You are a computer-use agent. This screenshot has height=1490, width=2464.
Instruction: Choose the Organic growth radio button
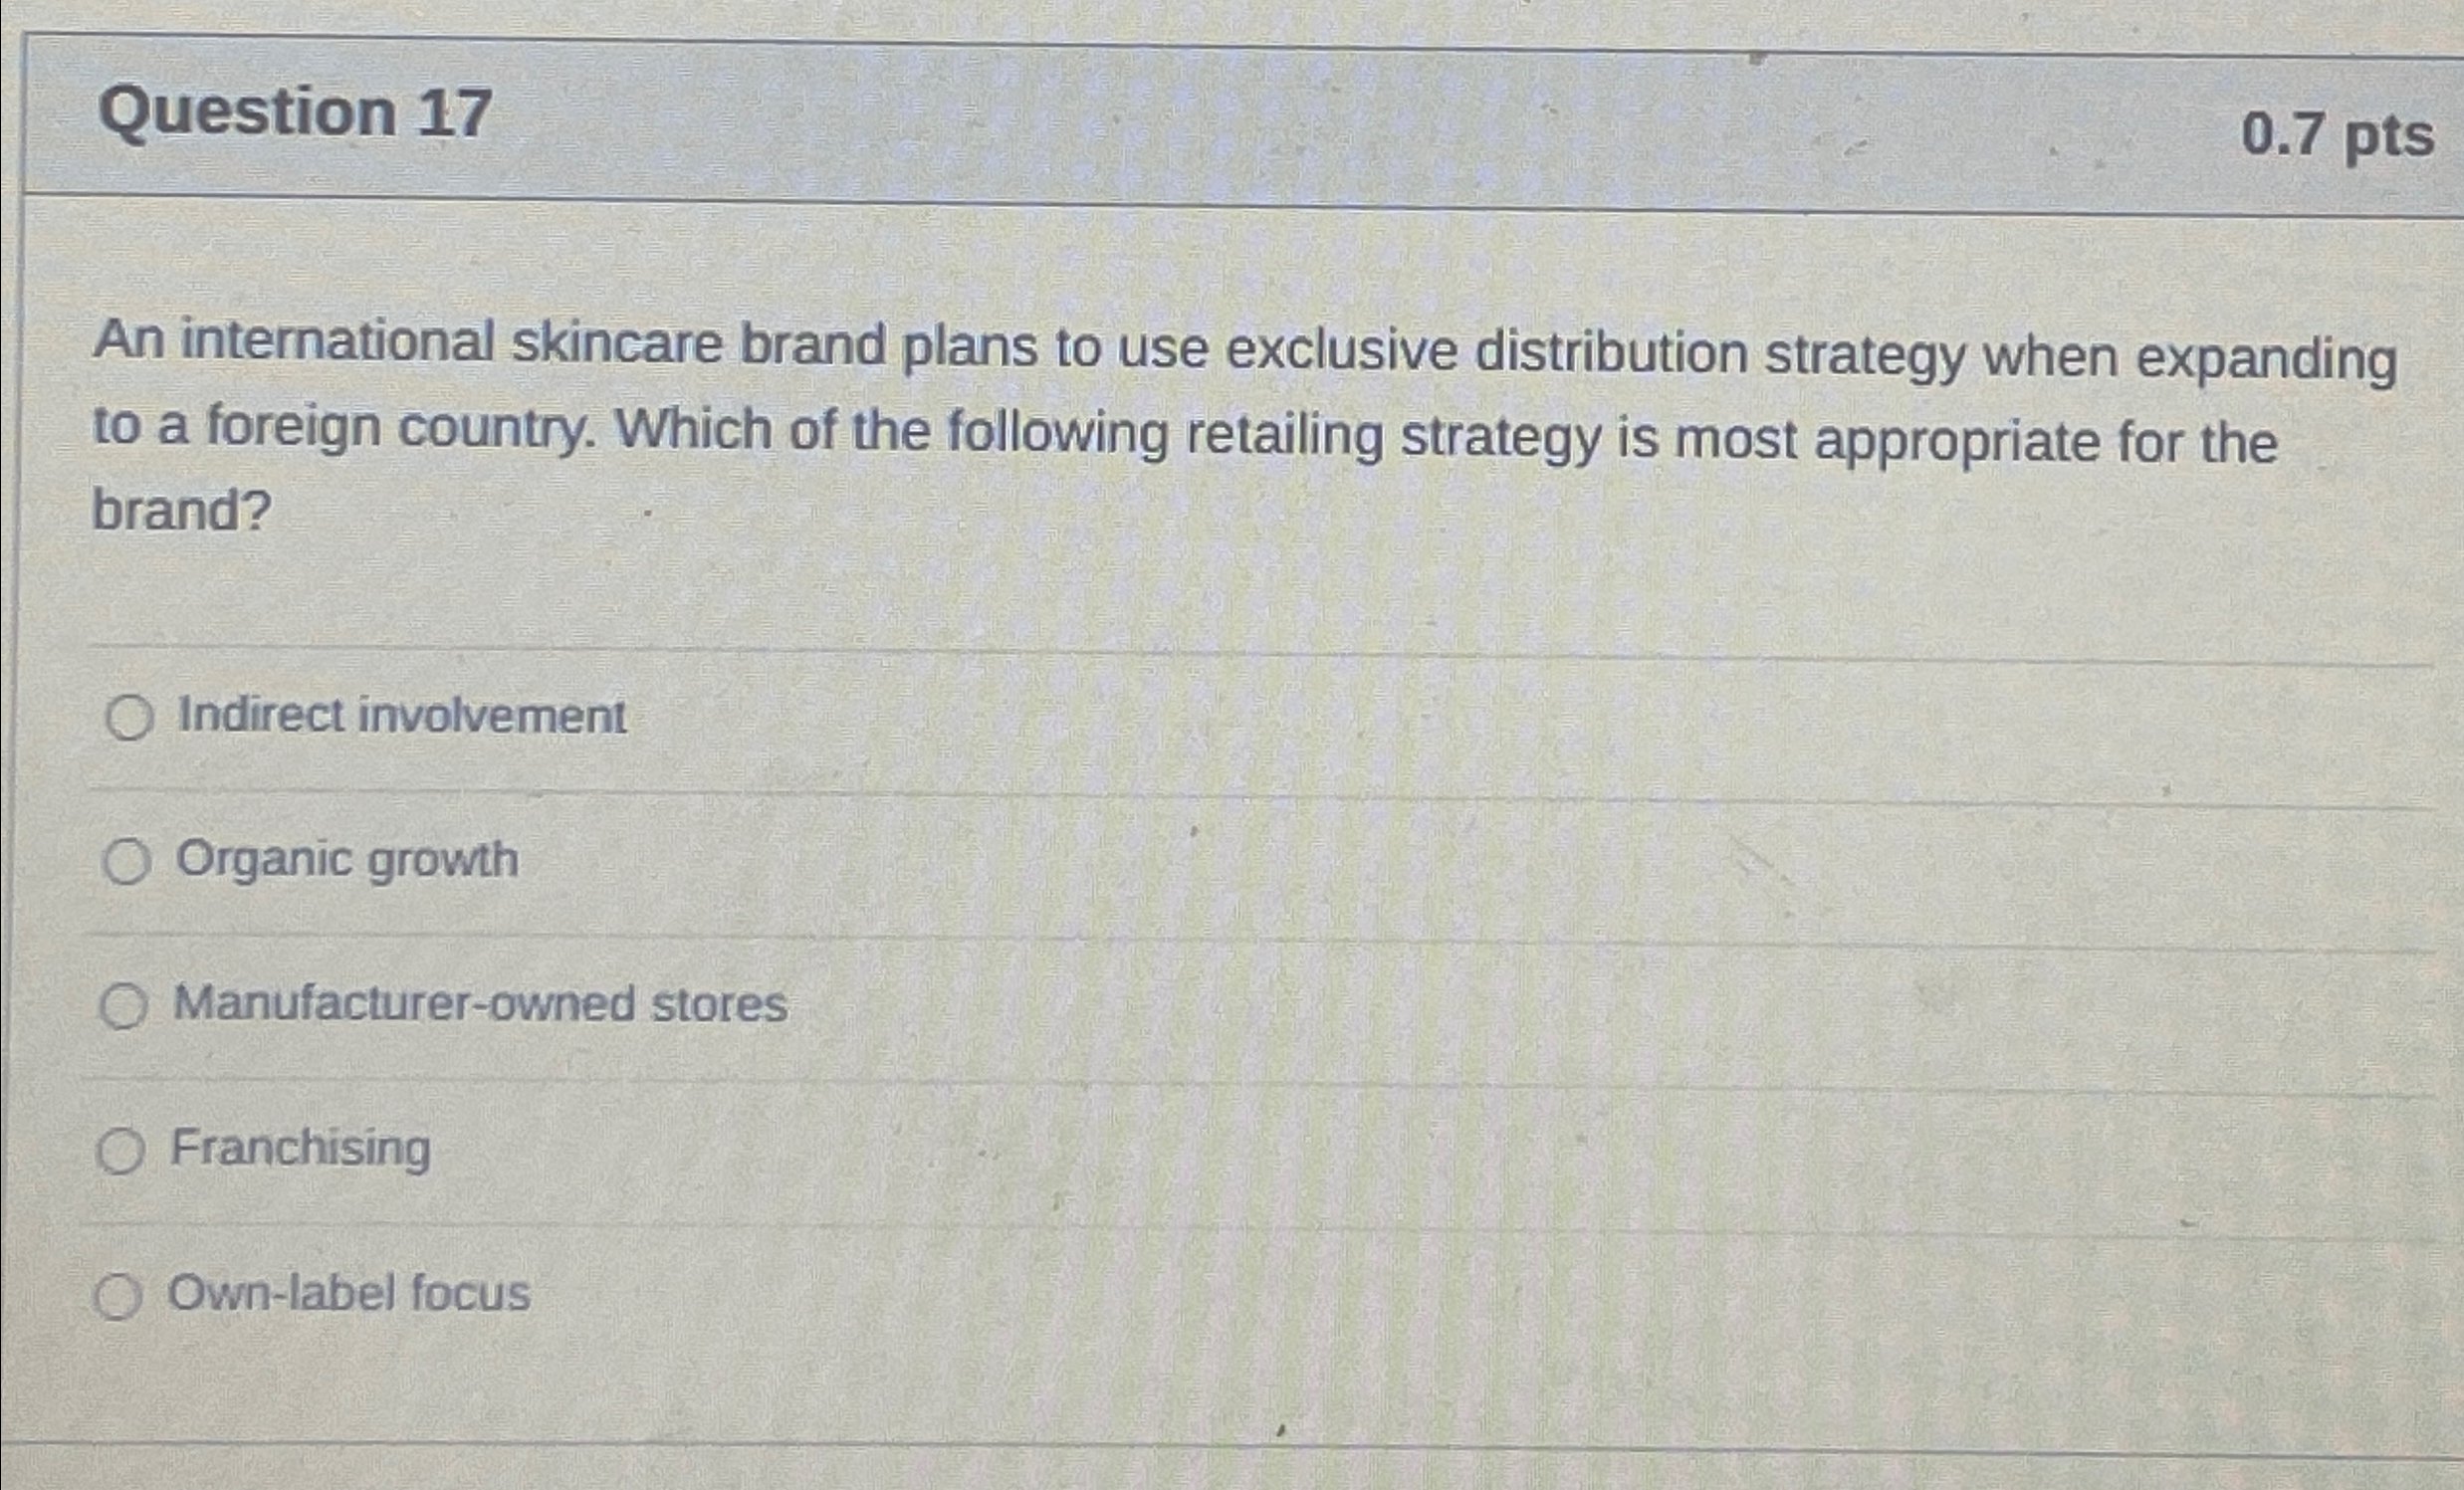[127, 862]
